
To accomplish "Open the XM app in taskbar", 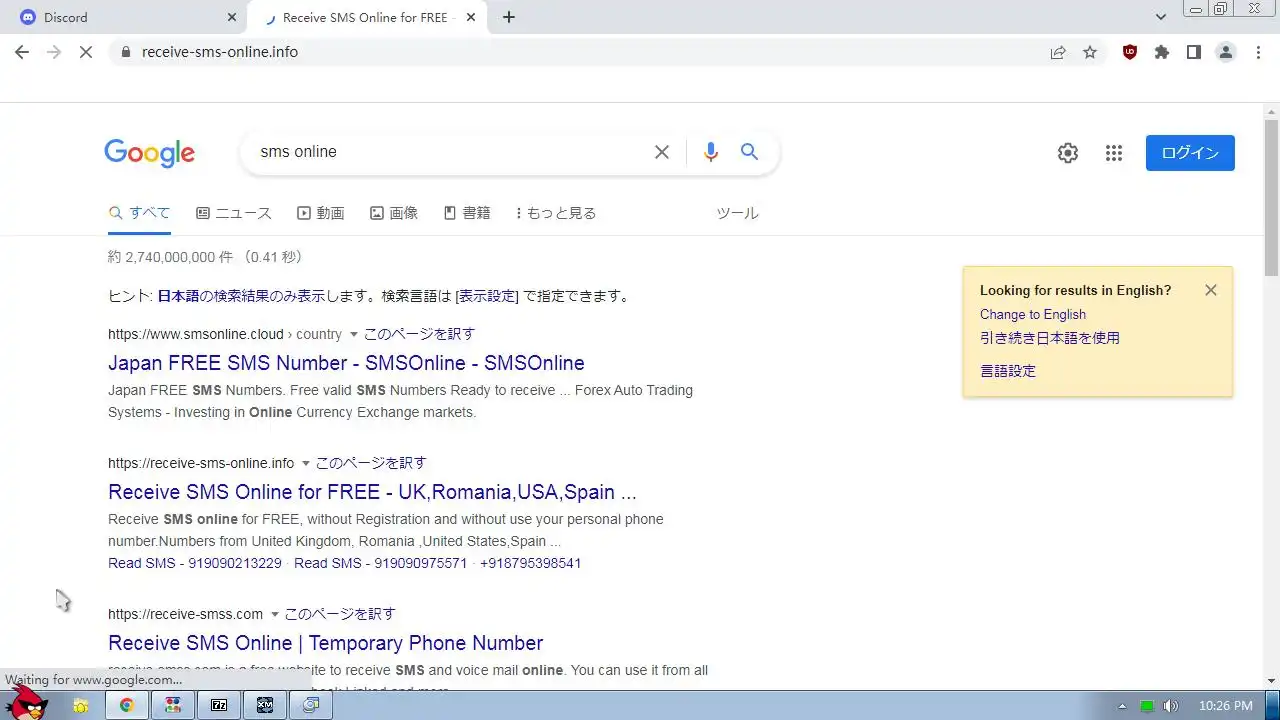I will pos(265,705).
